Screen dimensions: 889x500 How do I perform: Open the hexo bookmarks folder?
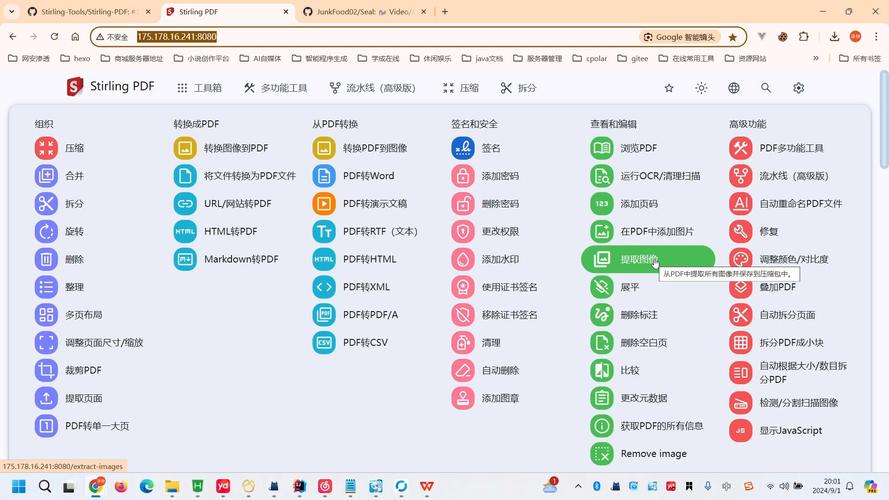tap(75, 58)
